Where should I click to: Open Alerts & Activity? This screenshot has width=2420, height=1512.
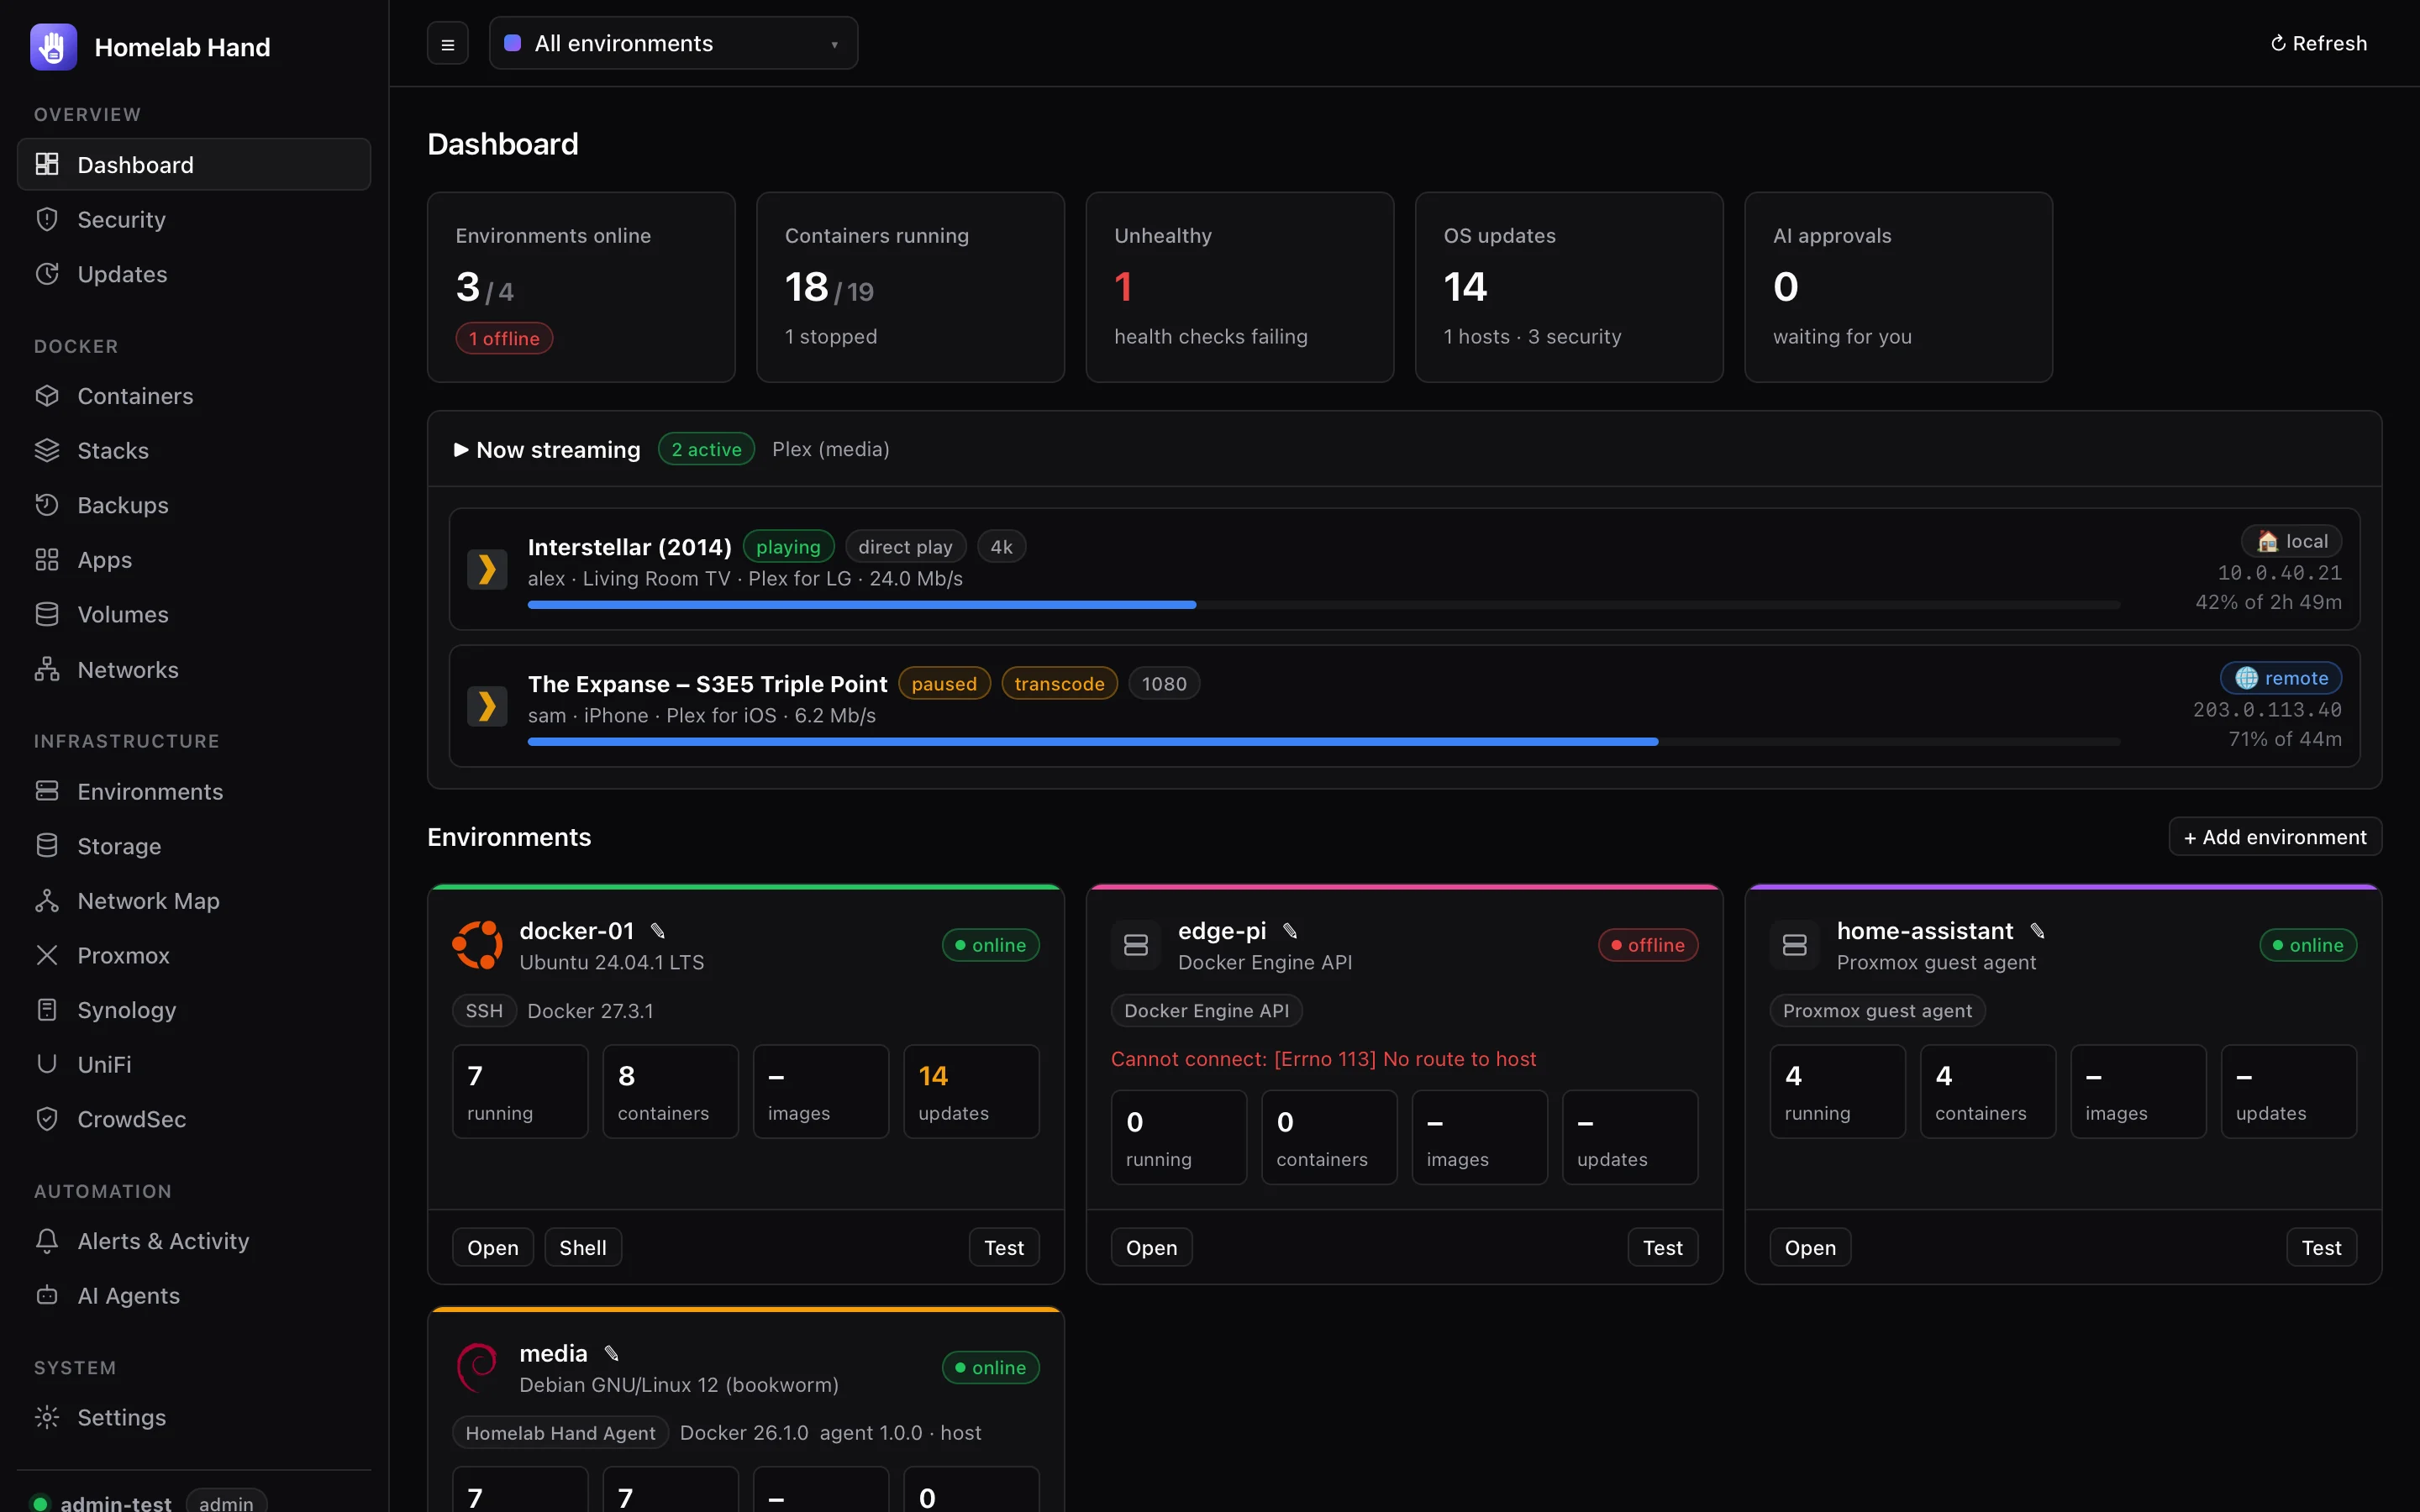click(194, 1241)
